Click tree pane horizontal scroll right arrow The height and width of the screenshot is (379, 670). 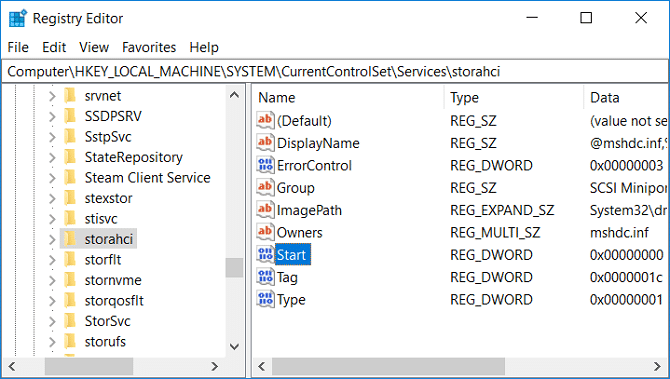(215, 366)
